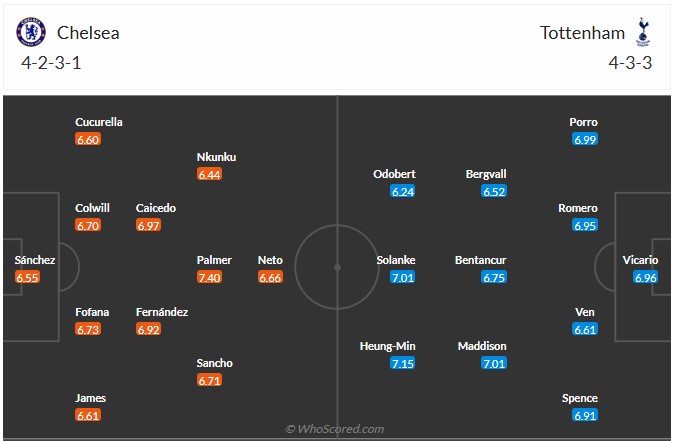
Task: Select player Solanke in attack
Action: coord(396,260)
